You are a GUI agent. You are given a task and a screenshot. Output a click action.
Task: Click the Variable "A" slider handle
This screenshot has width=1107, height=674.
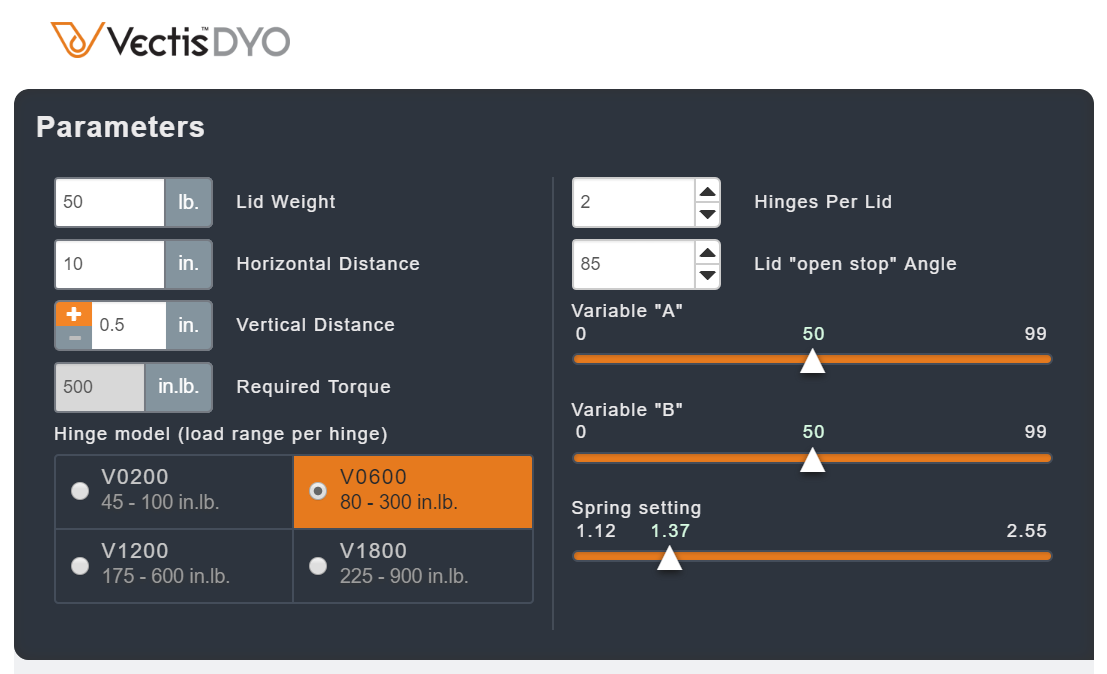[813, 361]
